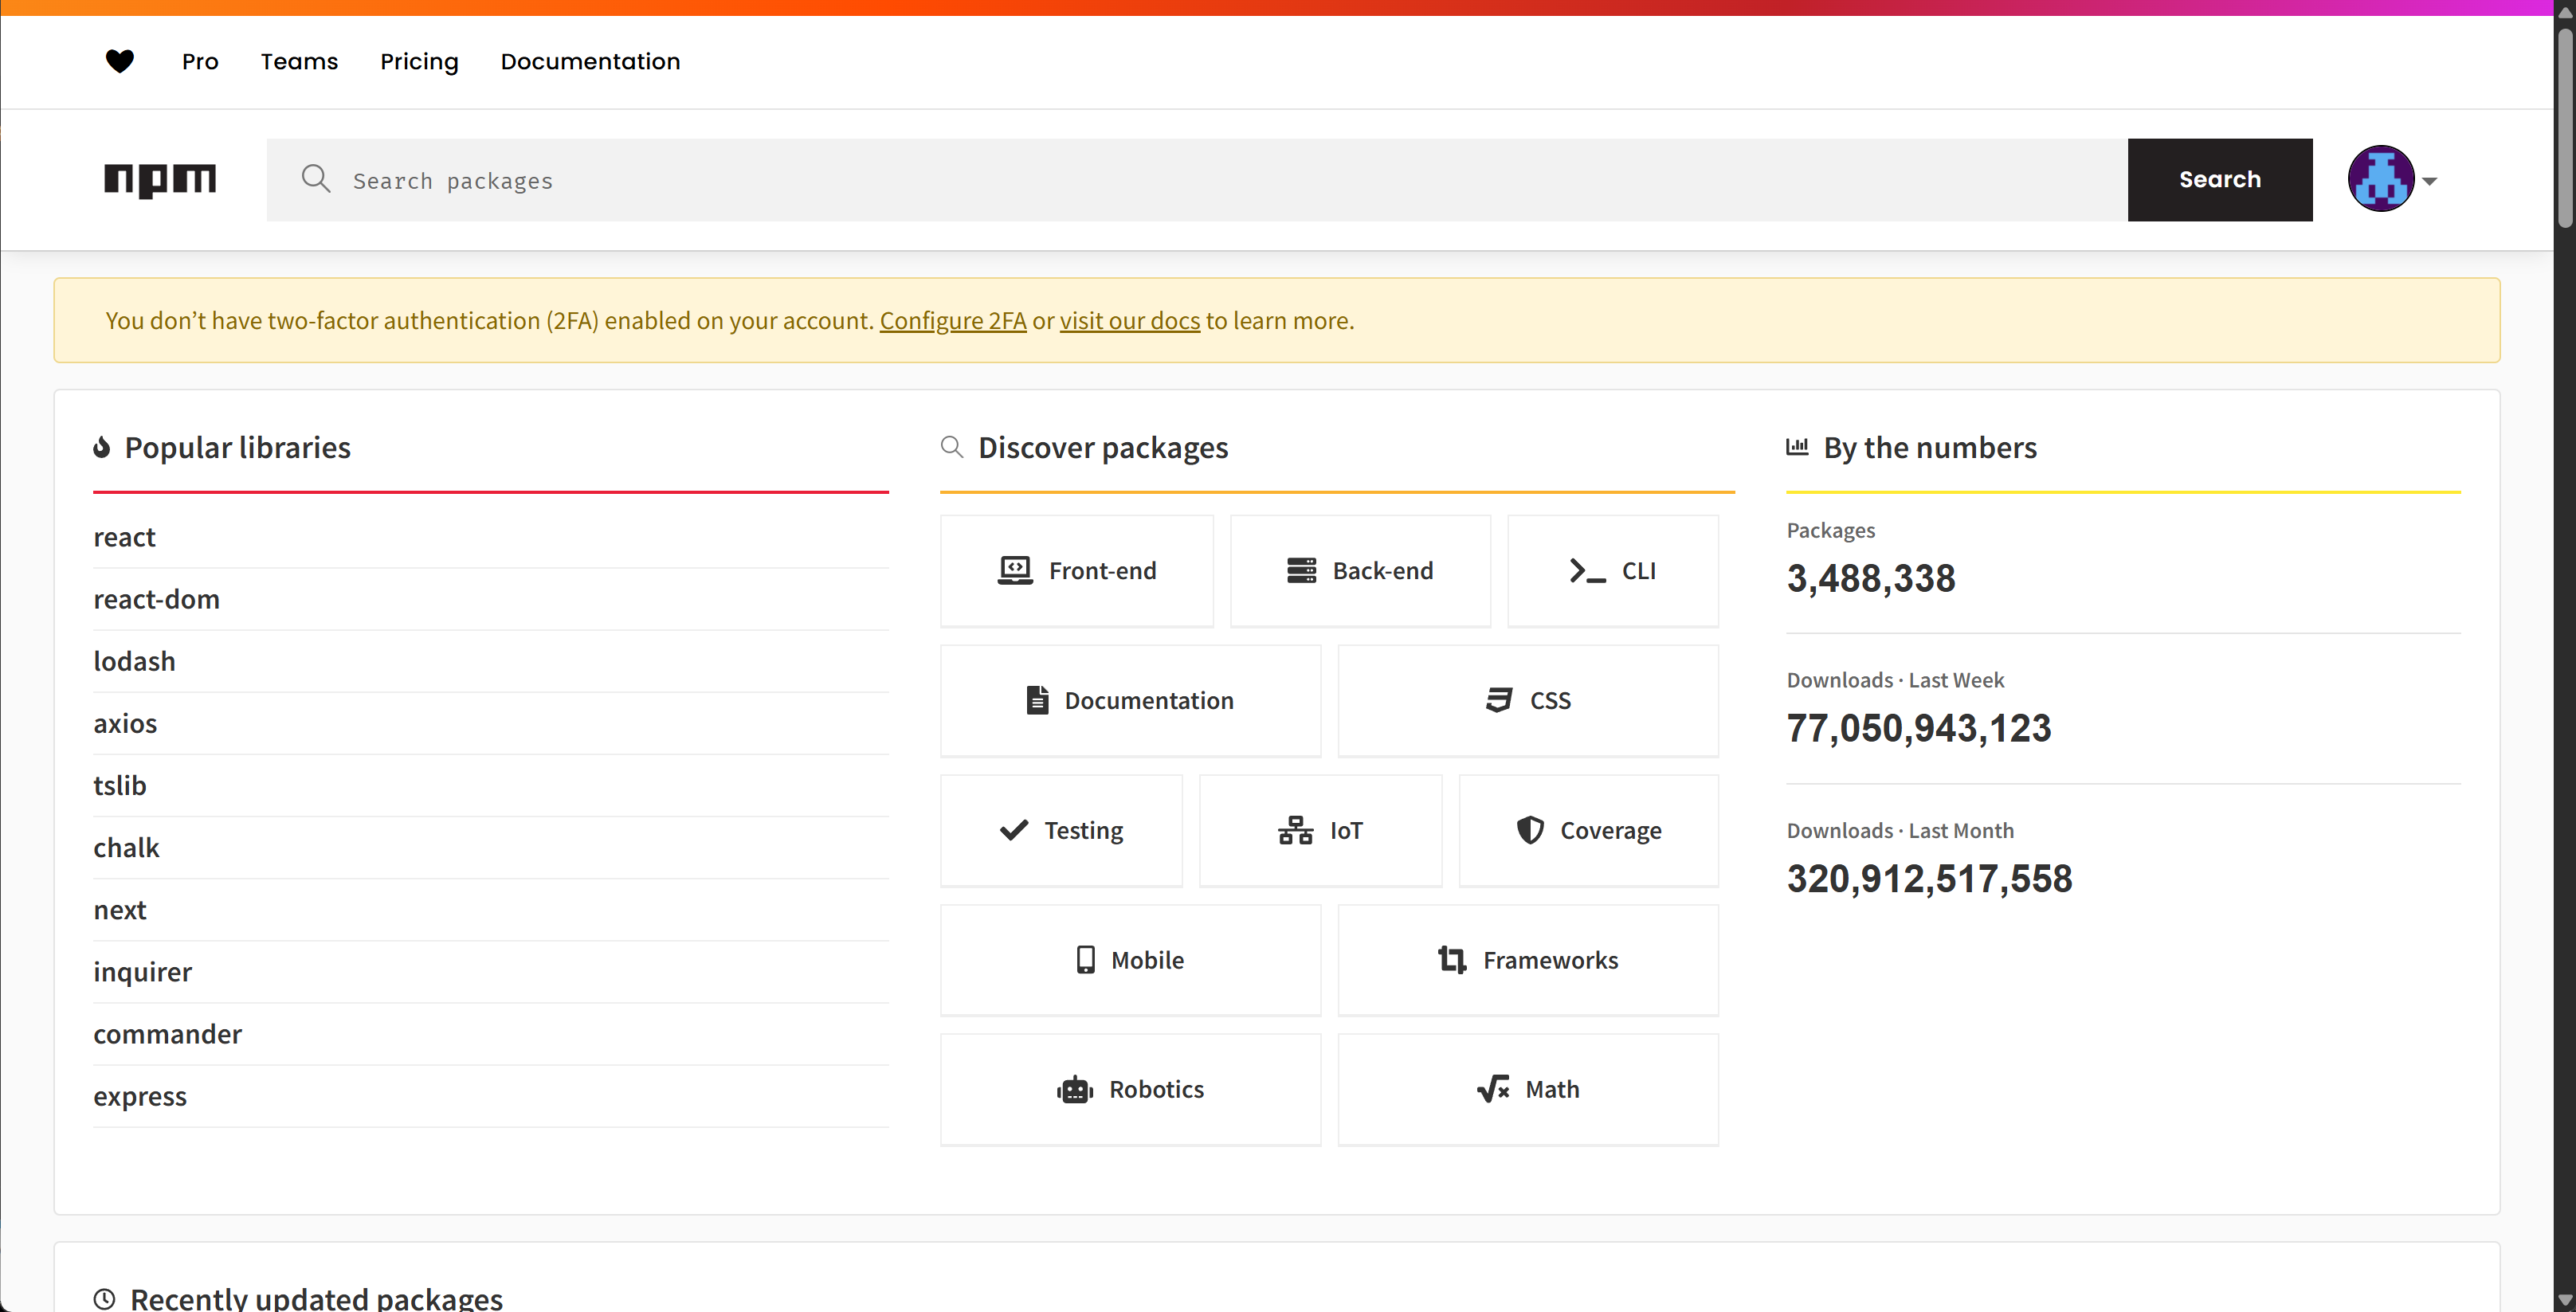Open the inquirer library link

(142, 972)
